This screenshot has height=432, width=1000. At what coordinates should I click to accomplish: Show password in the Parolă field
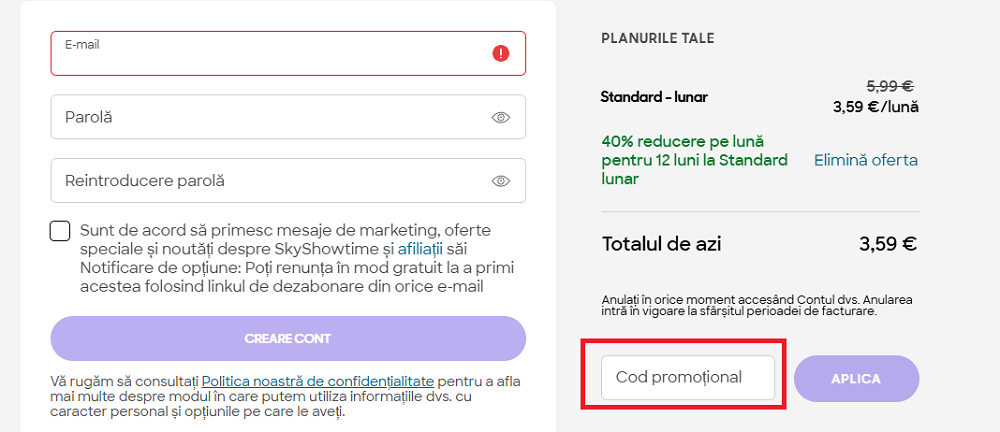tap(501, 118)
